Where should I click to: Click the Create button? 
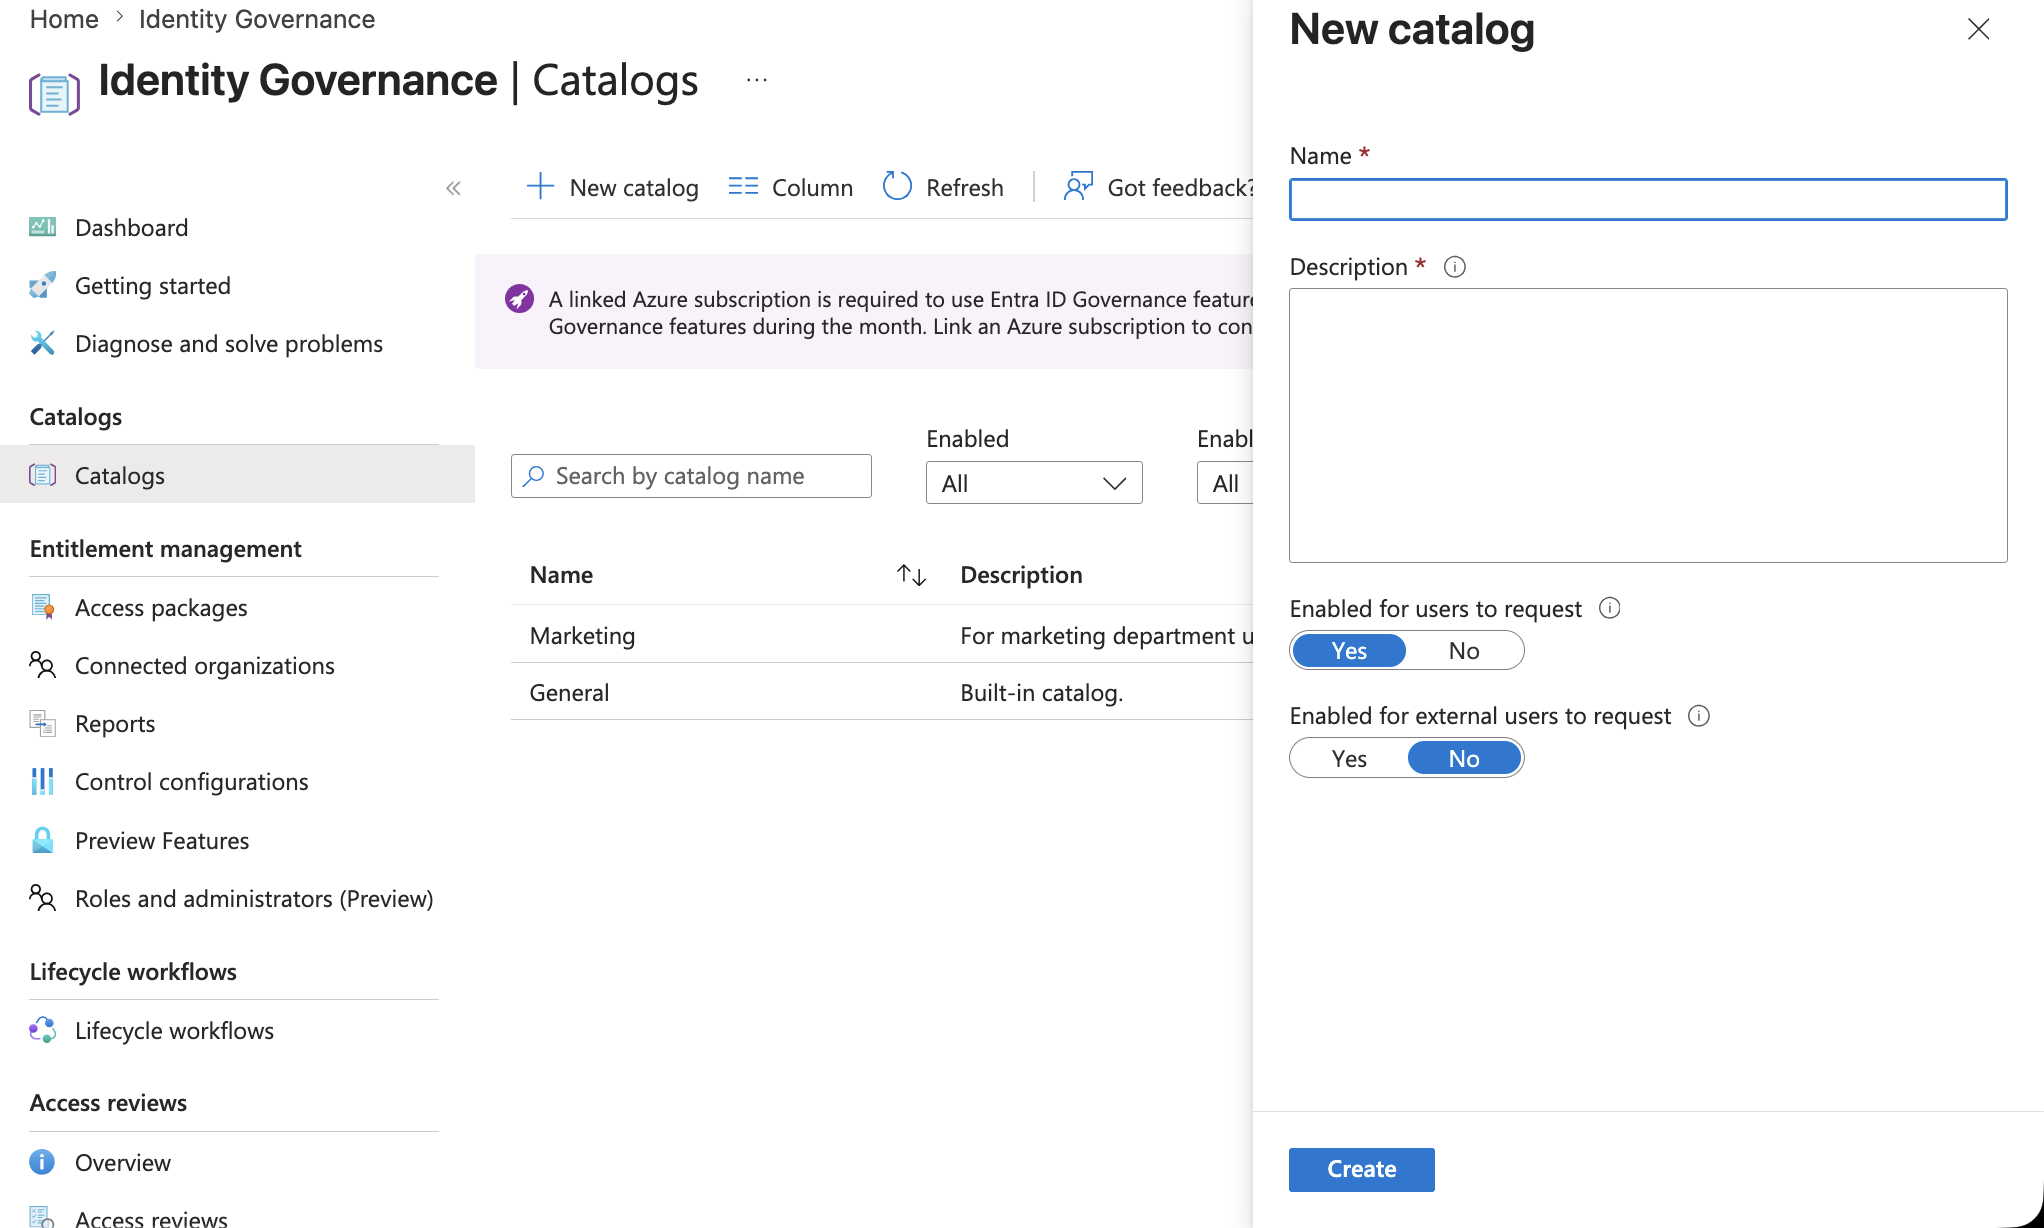(1361, 1169)
